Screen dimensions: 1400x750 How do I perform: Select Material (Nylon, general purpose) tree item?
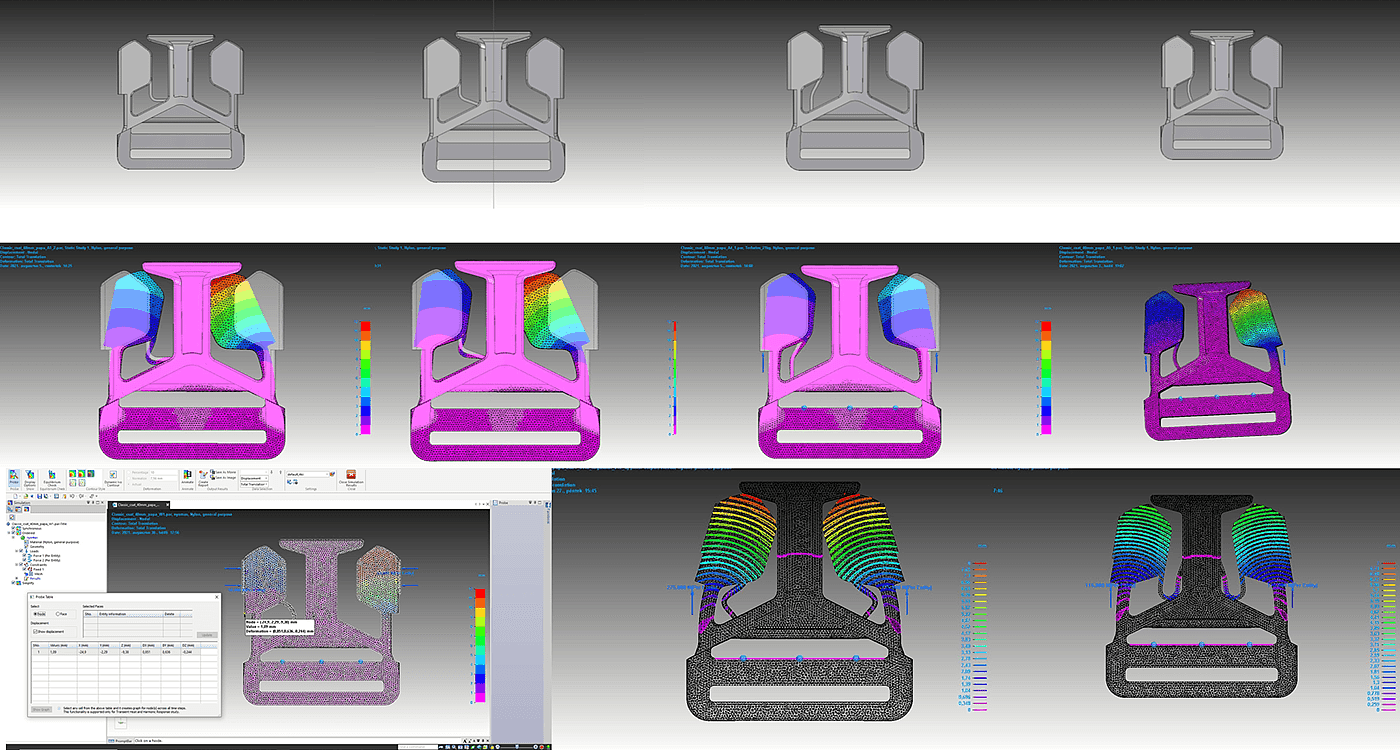pos(54,542)
